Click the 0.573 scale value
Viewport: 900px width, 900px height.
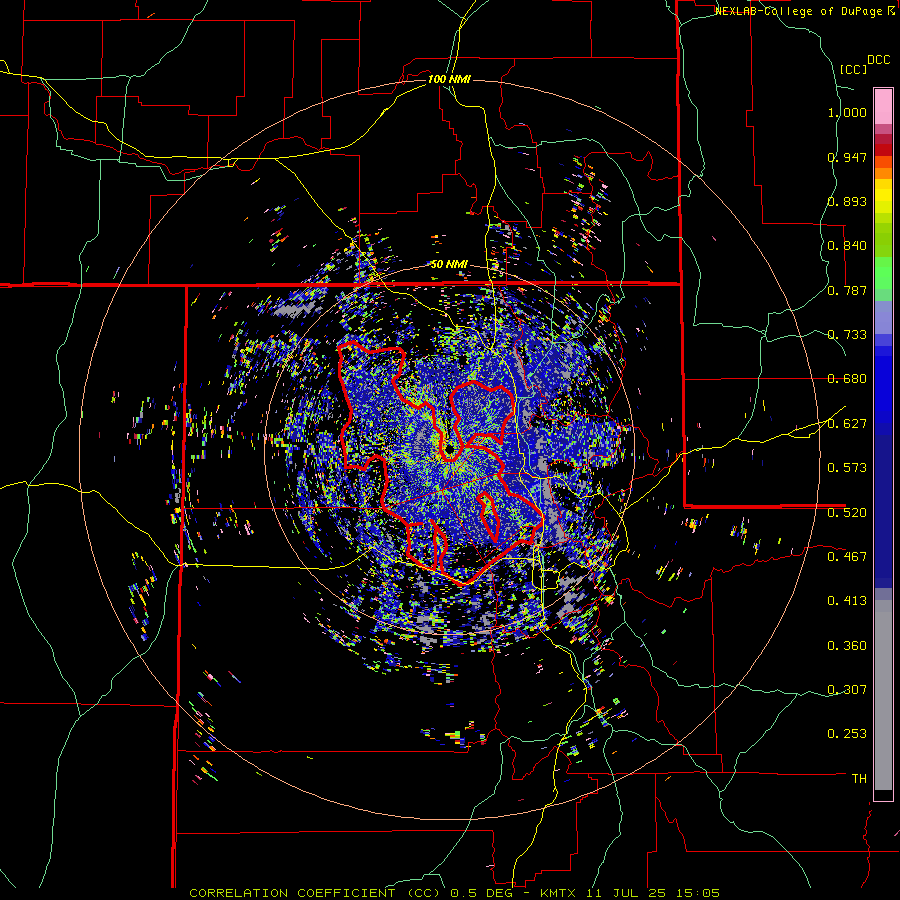coord(847,468)
